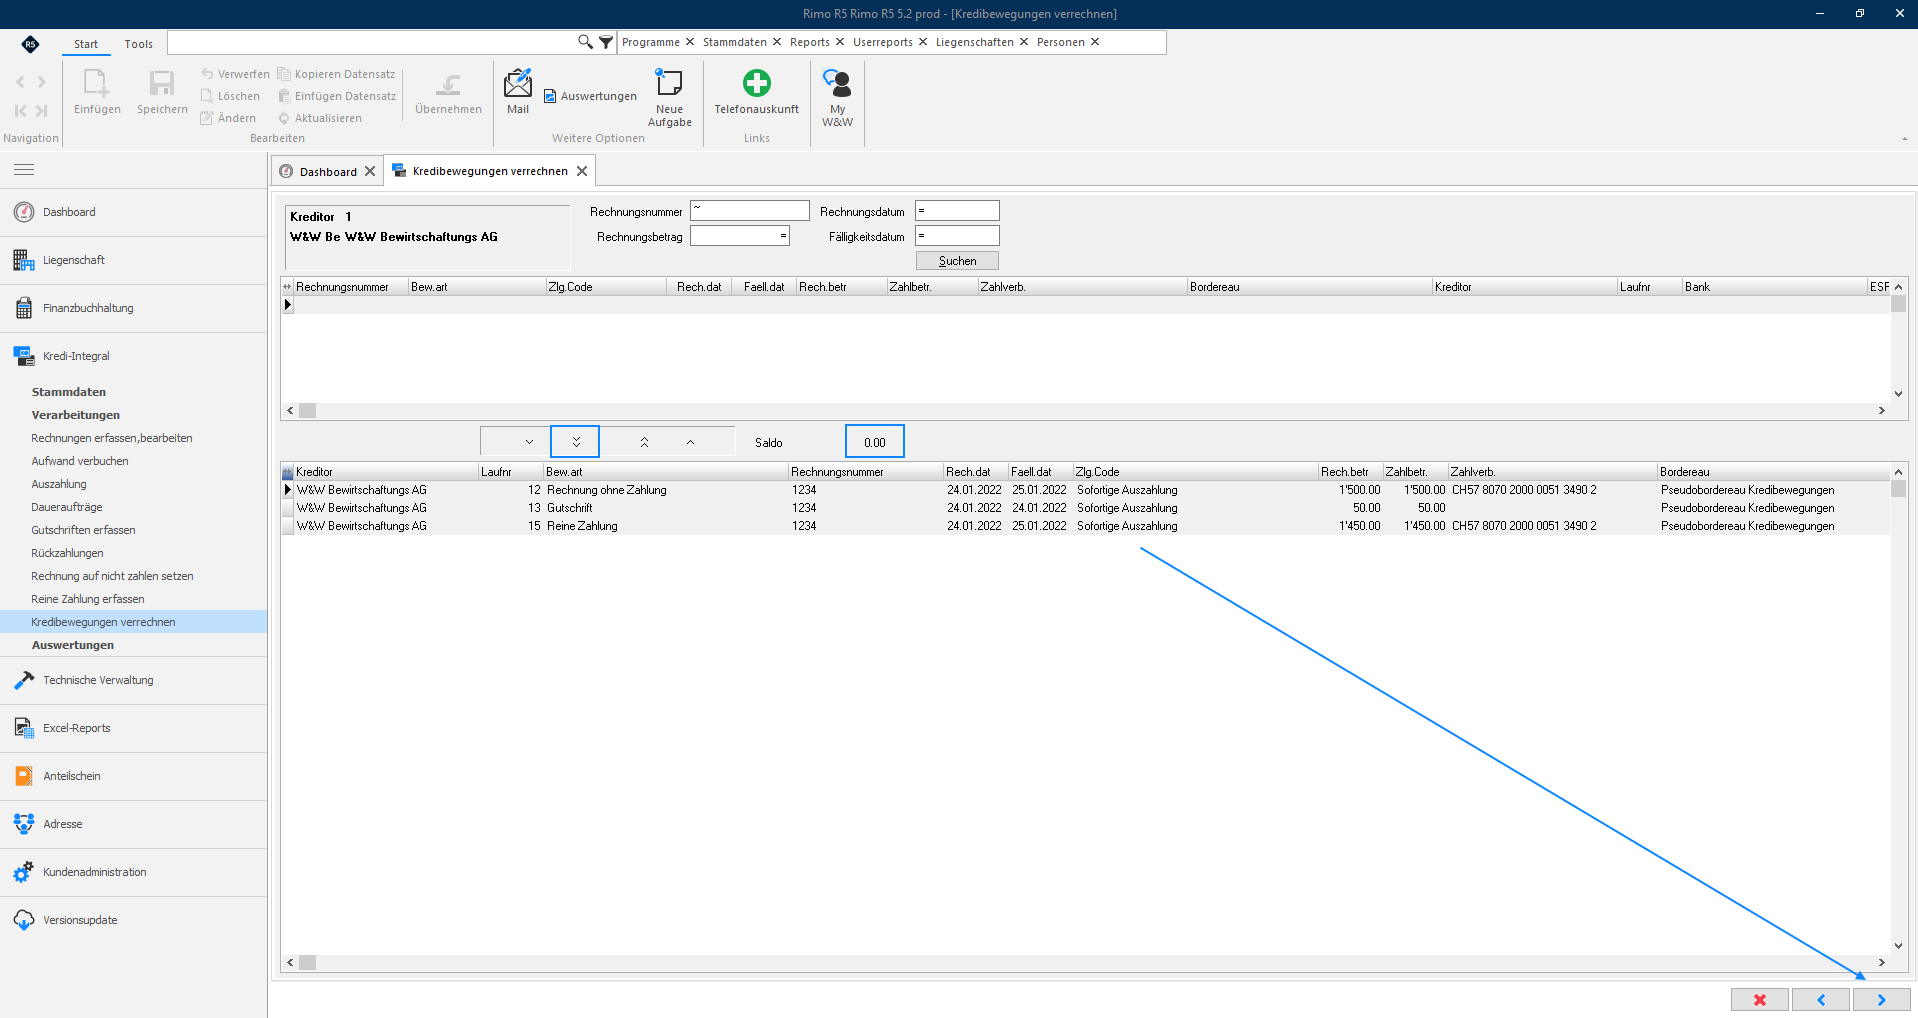Click the single up chevron button
This screenshot has height=1018, width=1918.
(690, 441)
